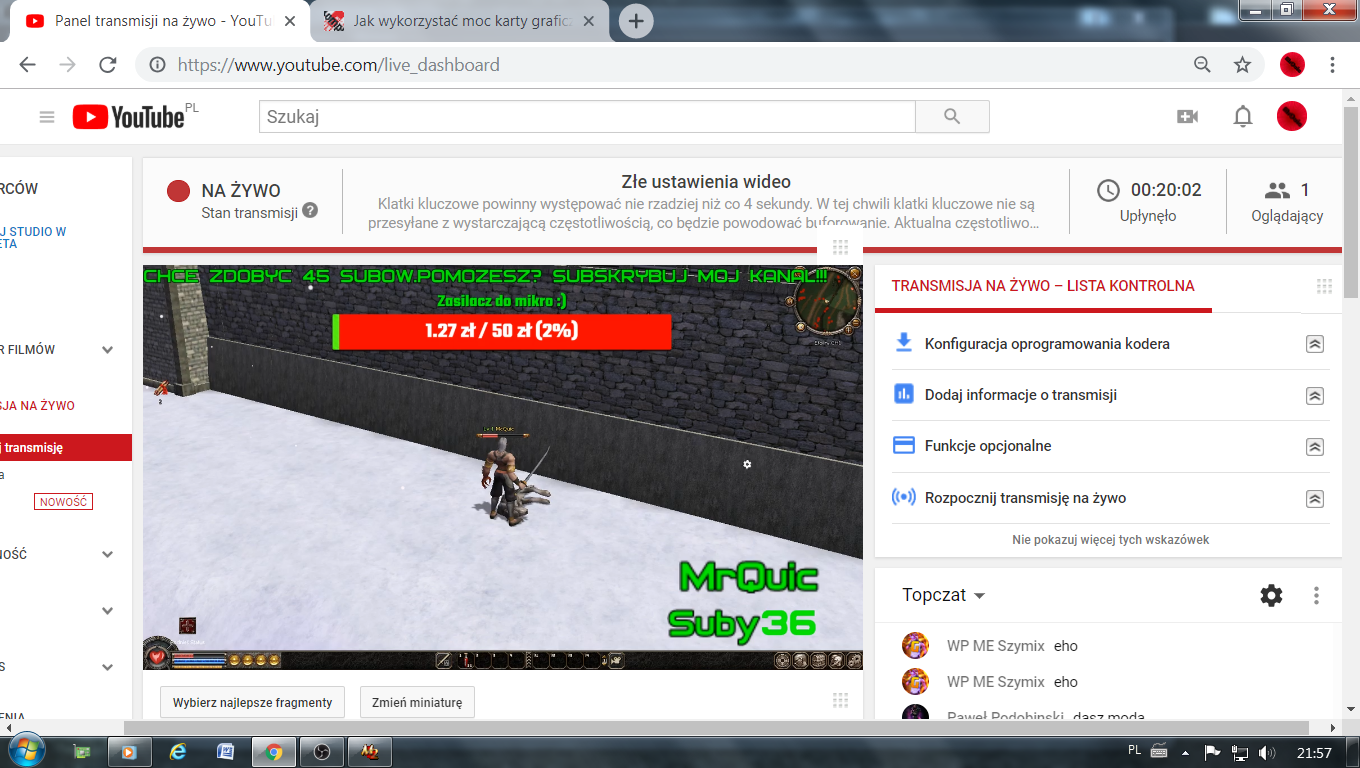Screen dimensions: 1360x768
Task: Click the Oglądający viewer count label
Action: (1287, 216)
